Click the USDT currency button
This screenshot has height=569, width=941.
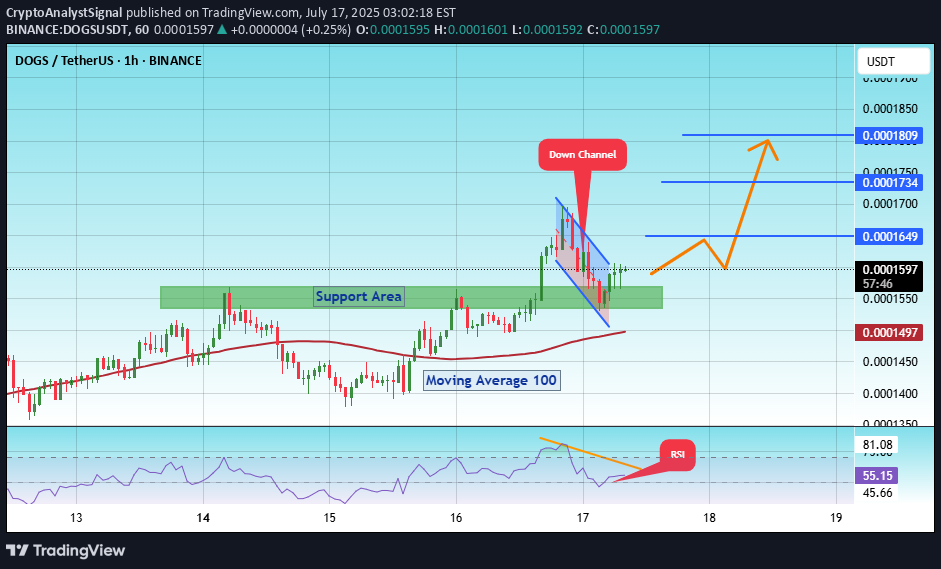(894, 61)
